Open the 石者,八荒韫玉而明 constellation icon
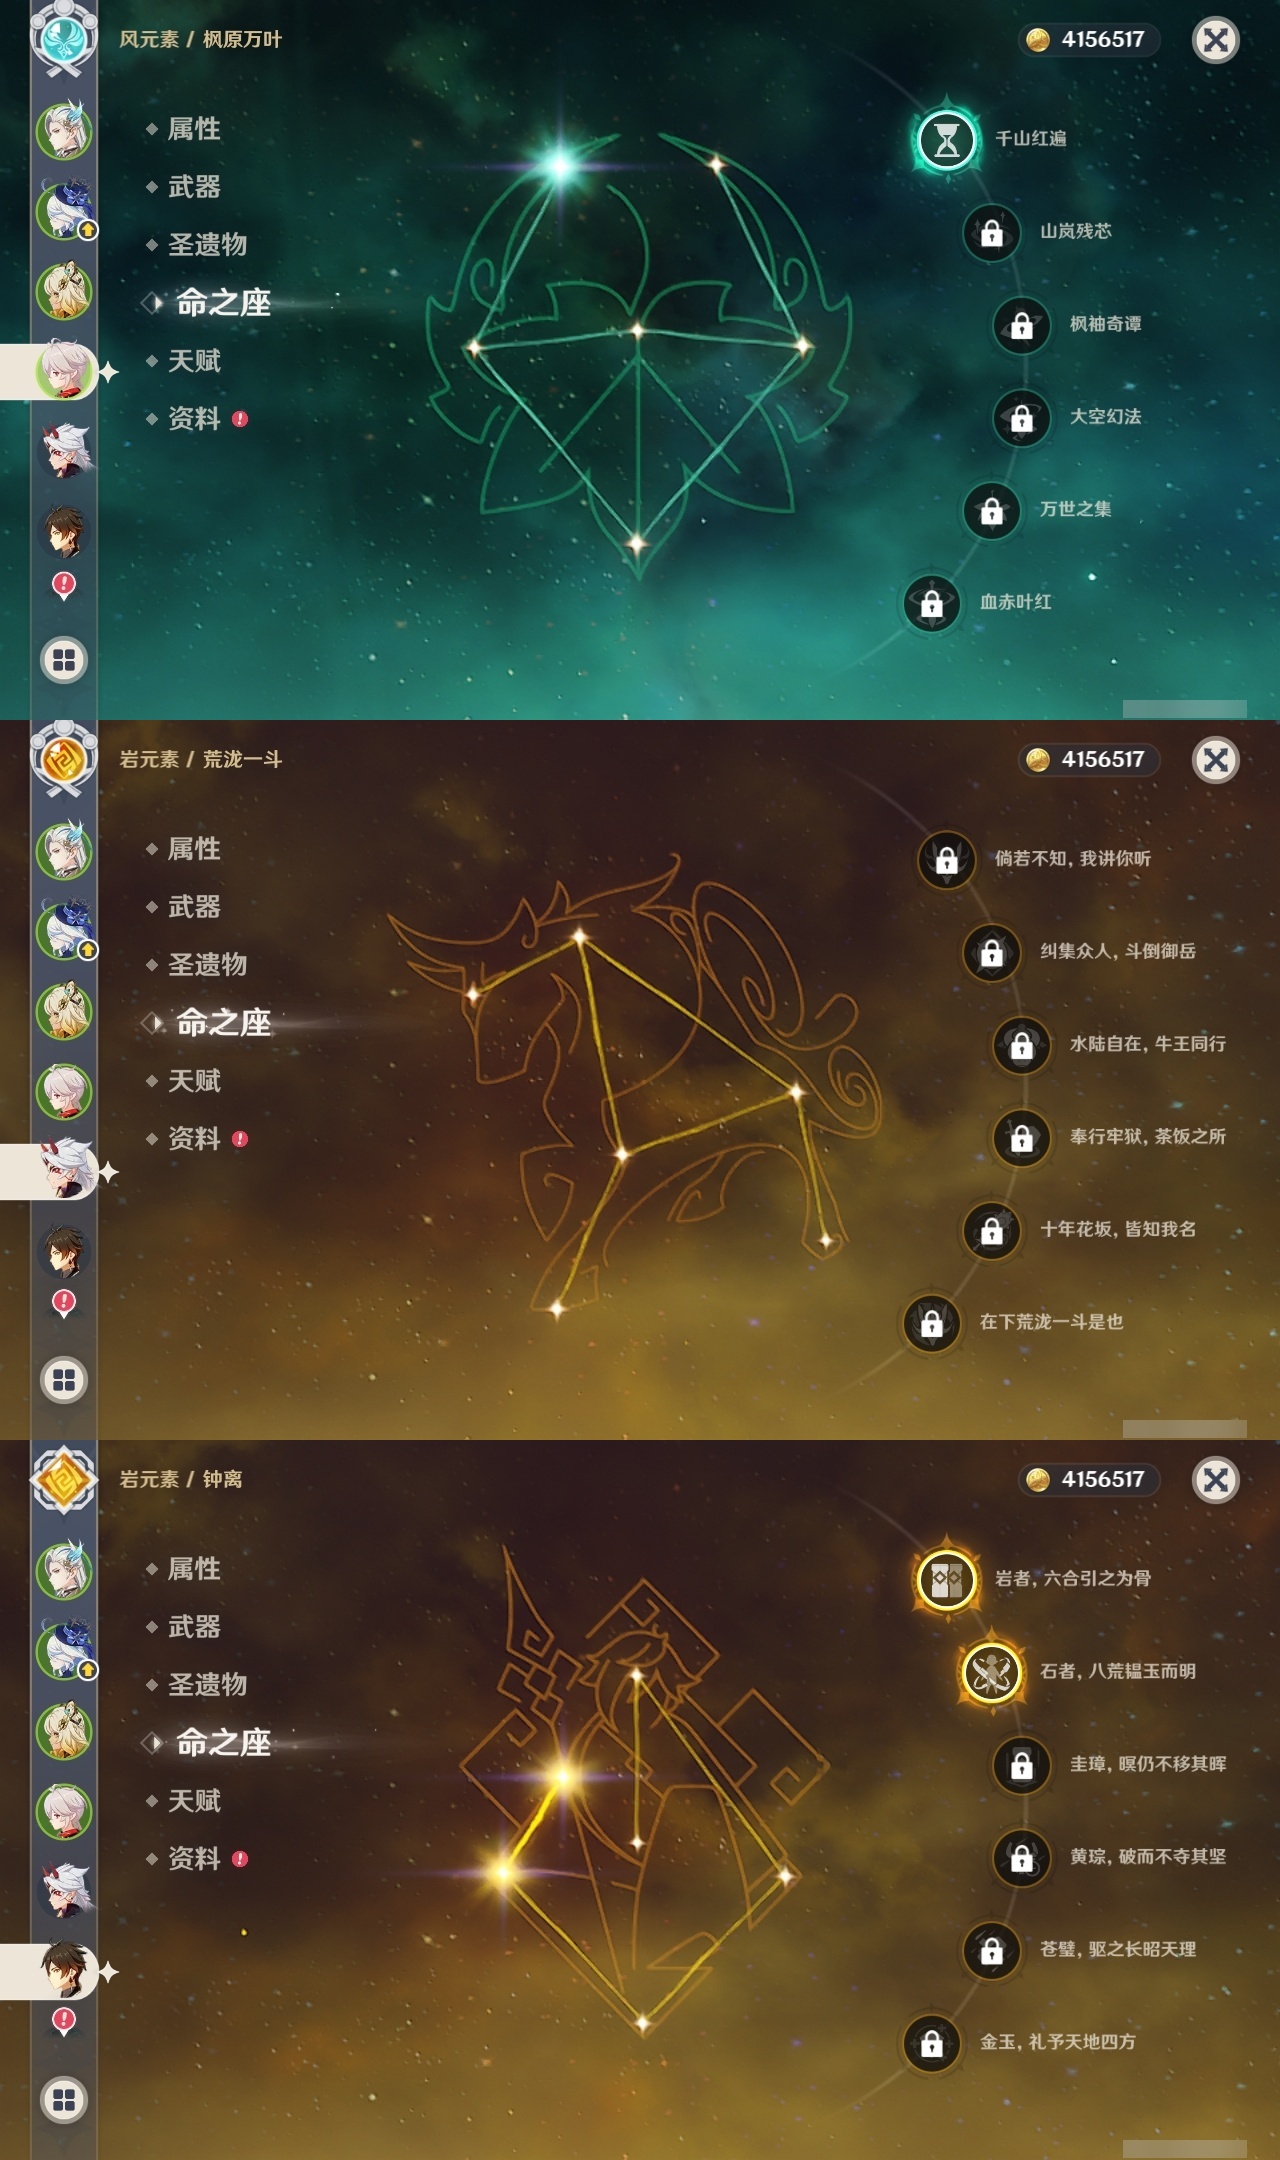The height and width of the screenshot is (2160, 1280). (x=991, y=1672)
